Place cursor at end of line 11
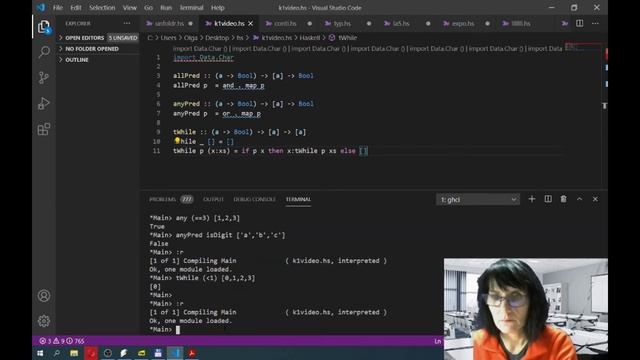The width and height of the screenshot is (640, 360). coord(369,151)
